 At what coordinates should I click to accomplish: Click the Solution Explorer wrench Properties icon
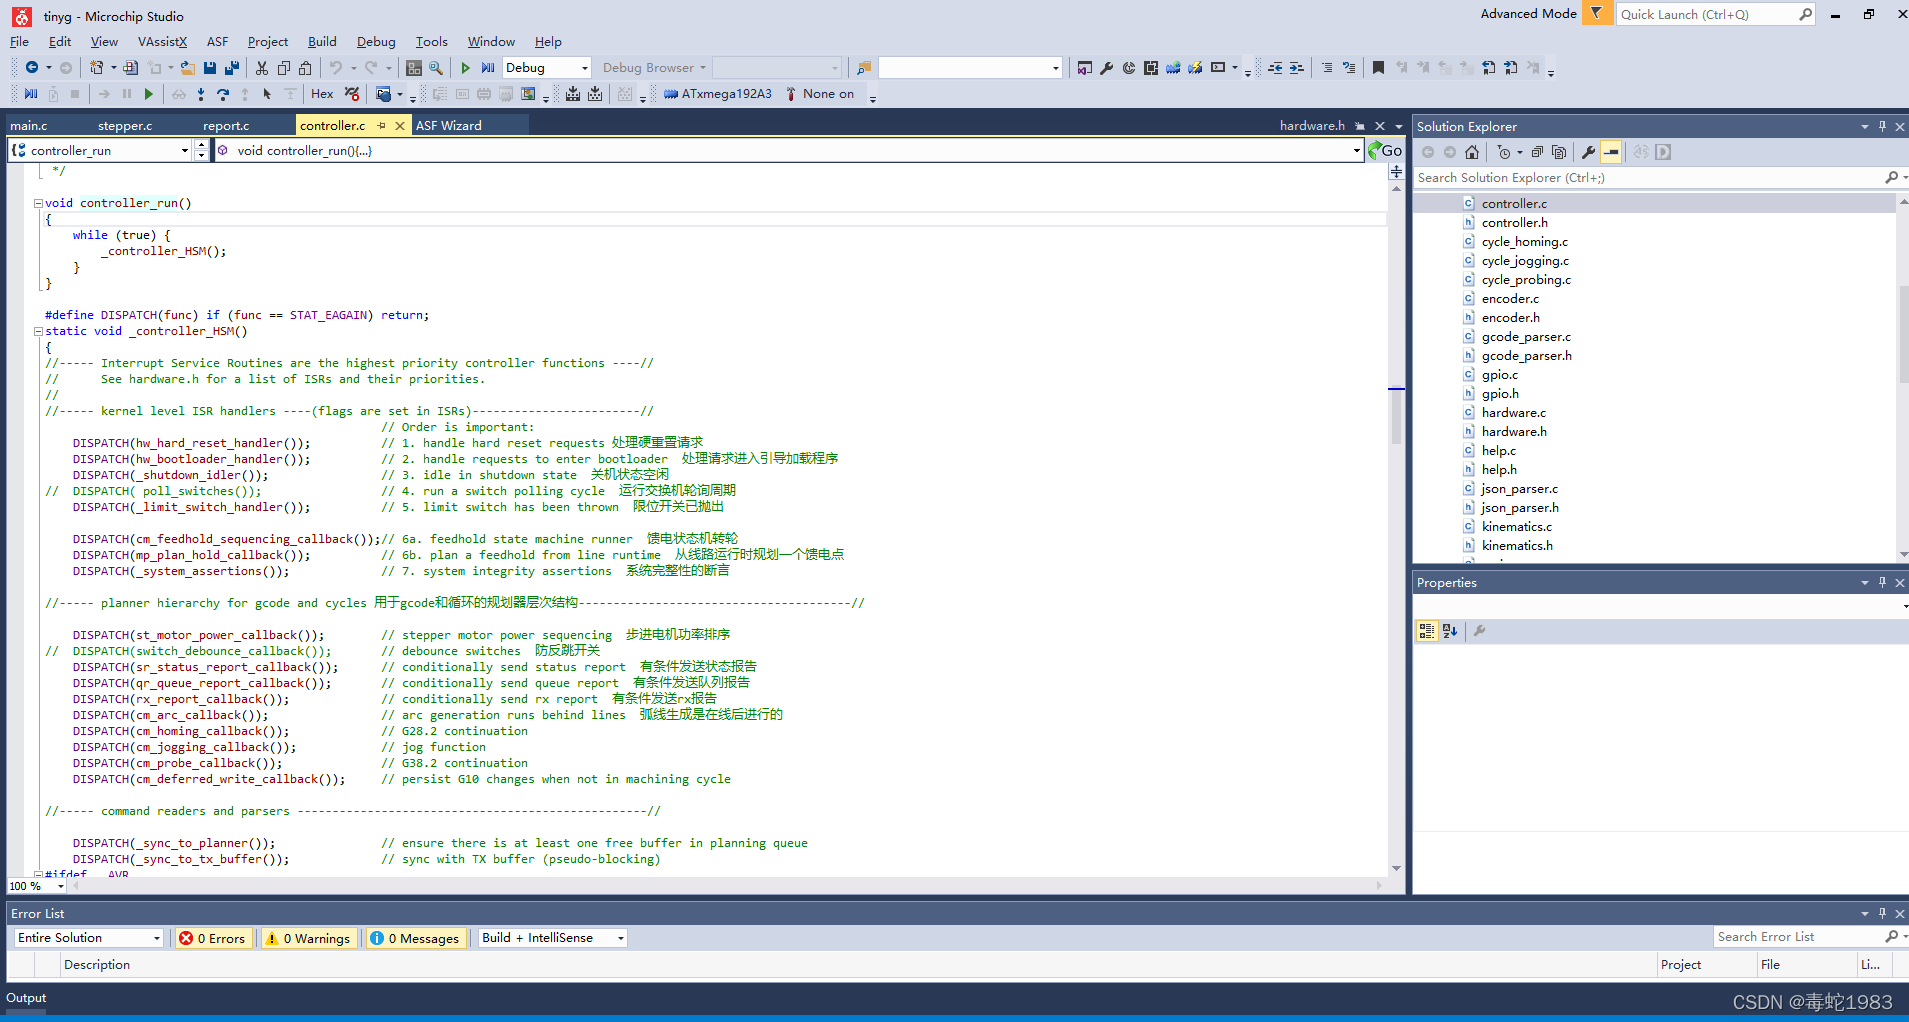1588,152
